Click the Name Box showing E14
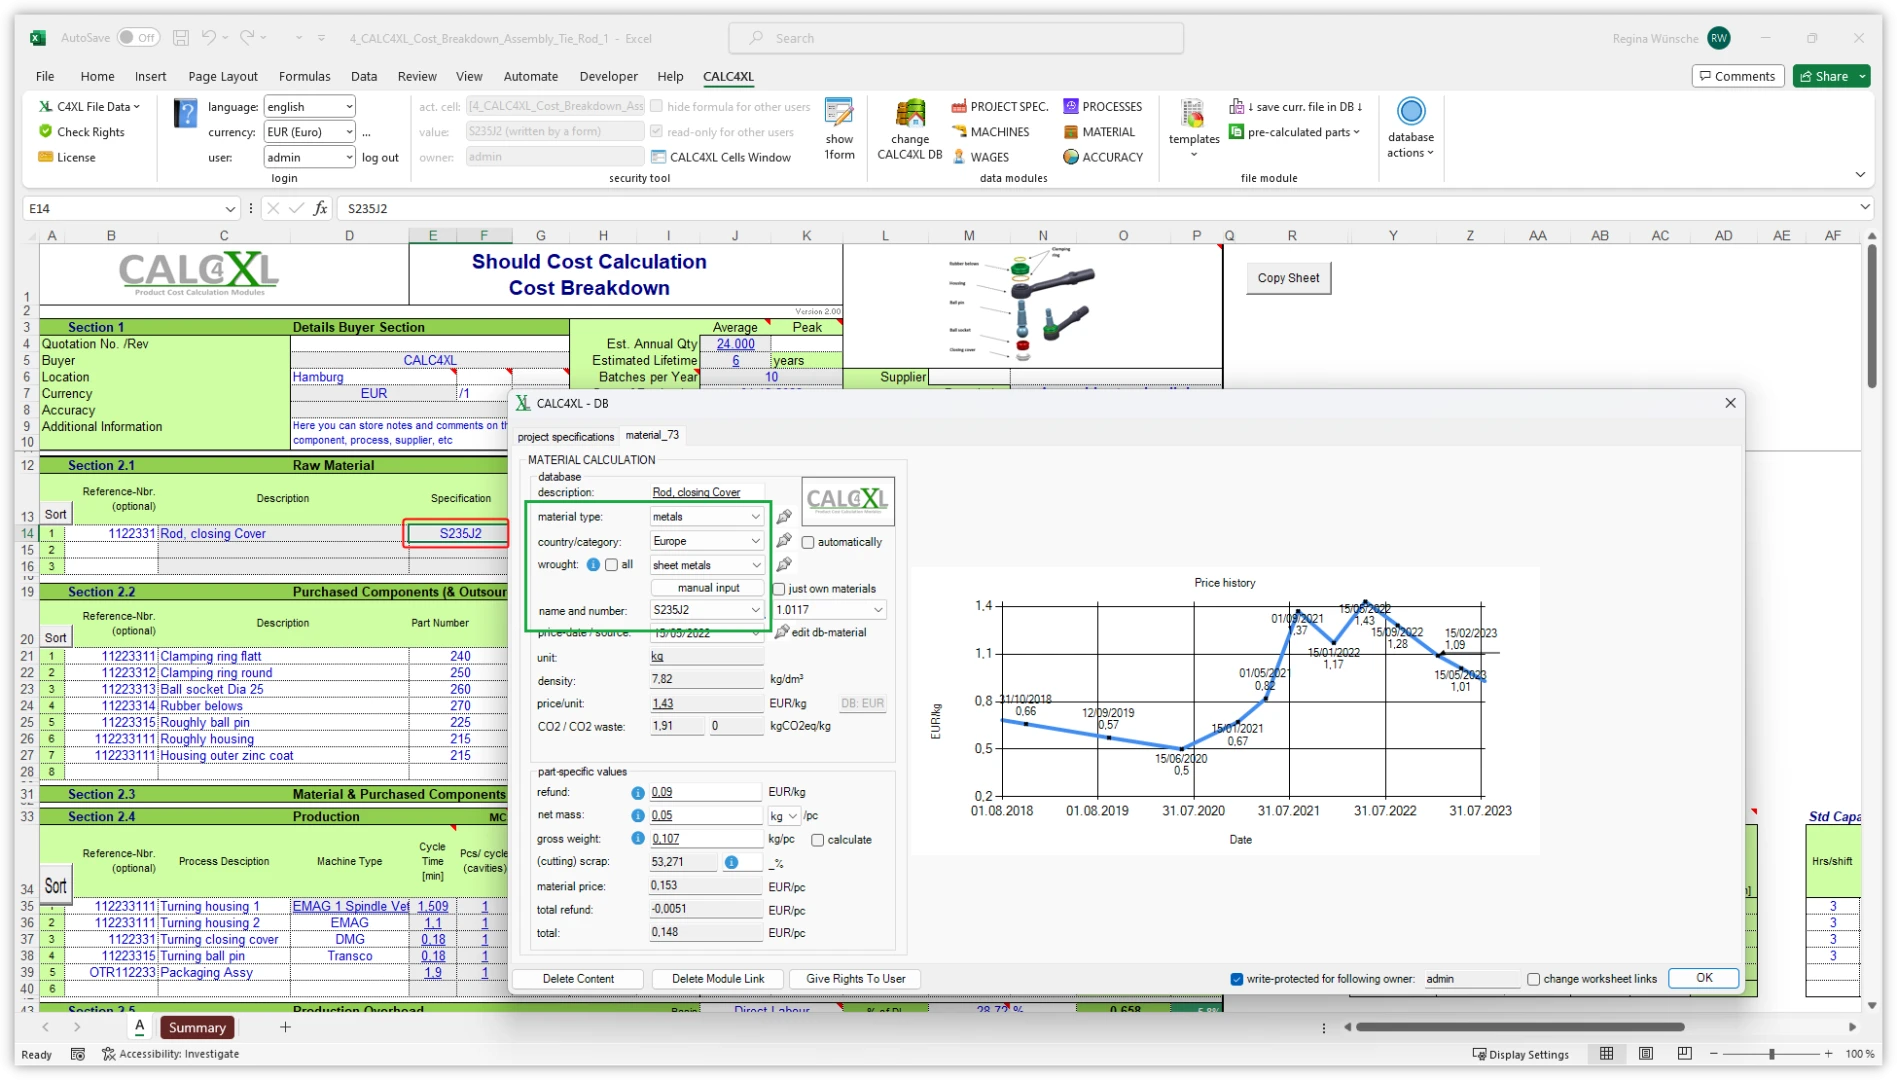The height and width of the screenshot is (1080, 1897). pos(130,208)
